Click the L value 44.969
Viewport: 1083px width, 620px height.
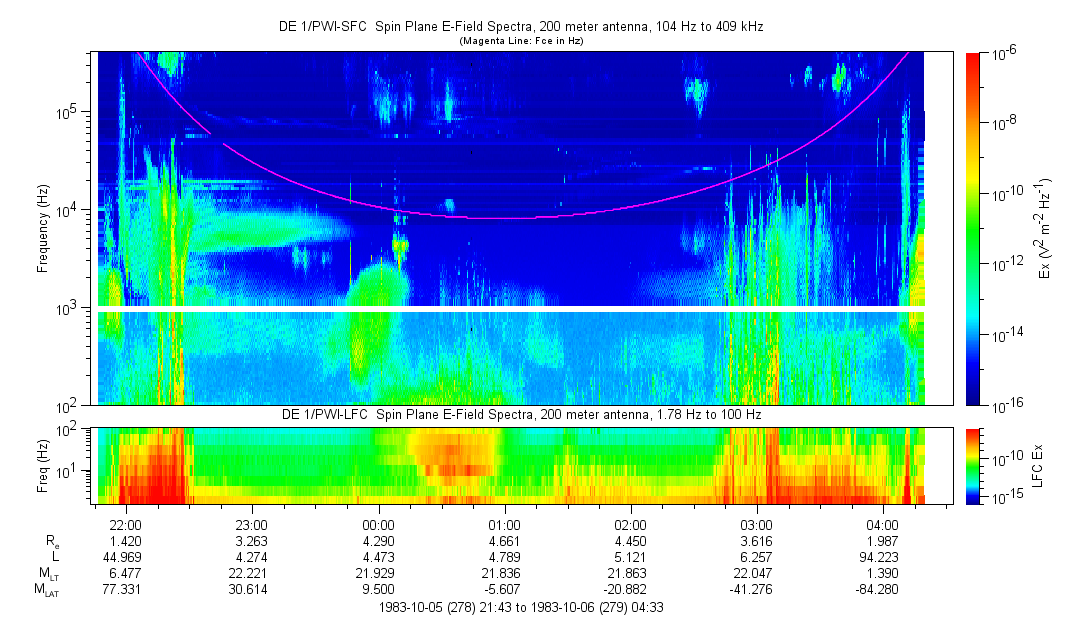(x=123, y=557)
